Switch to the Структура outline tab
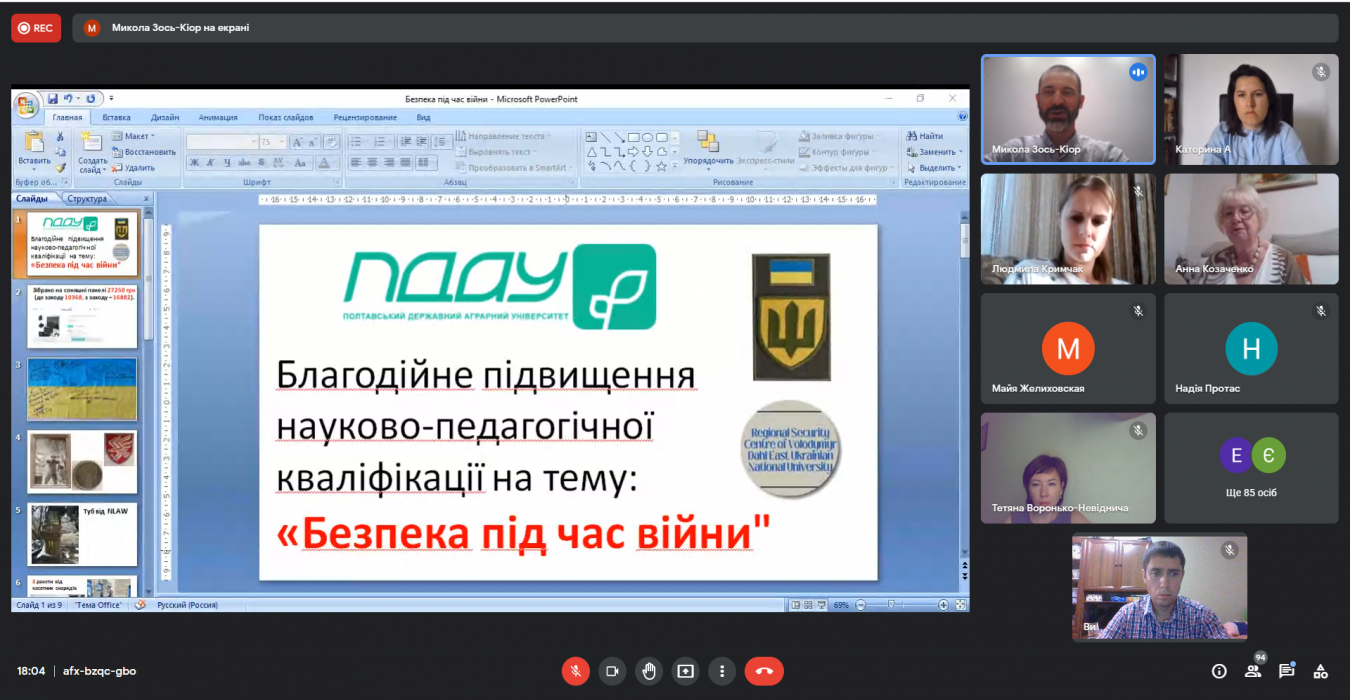This screenshot has height=700, width=1350. point(88,199)
